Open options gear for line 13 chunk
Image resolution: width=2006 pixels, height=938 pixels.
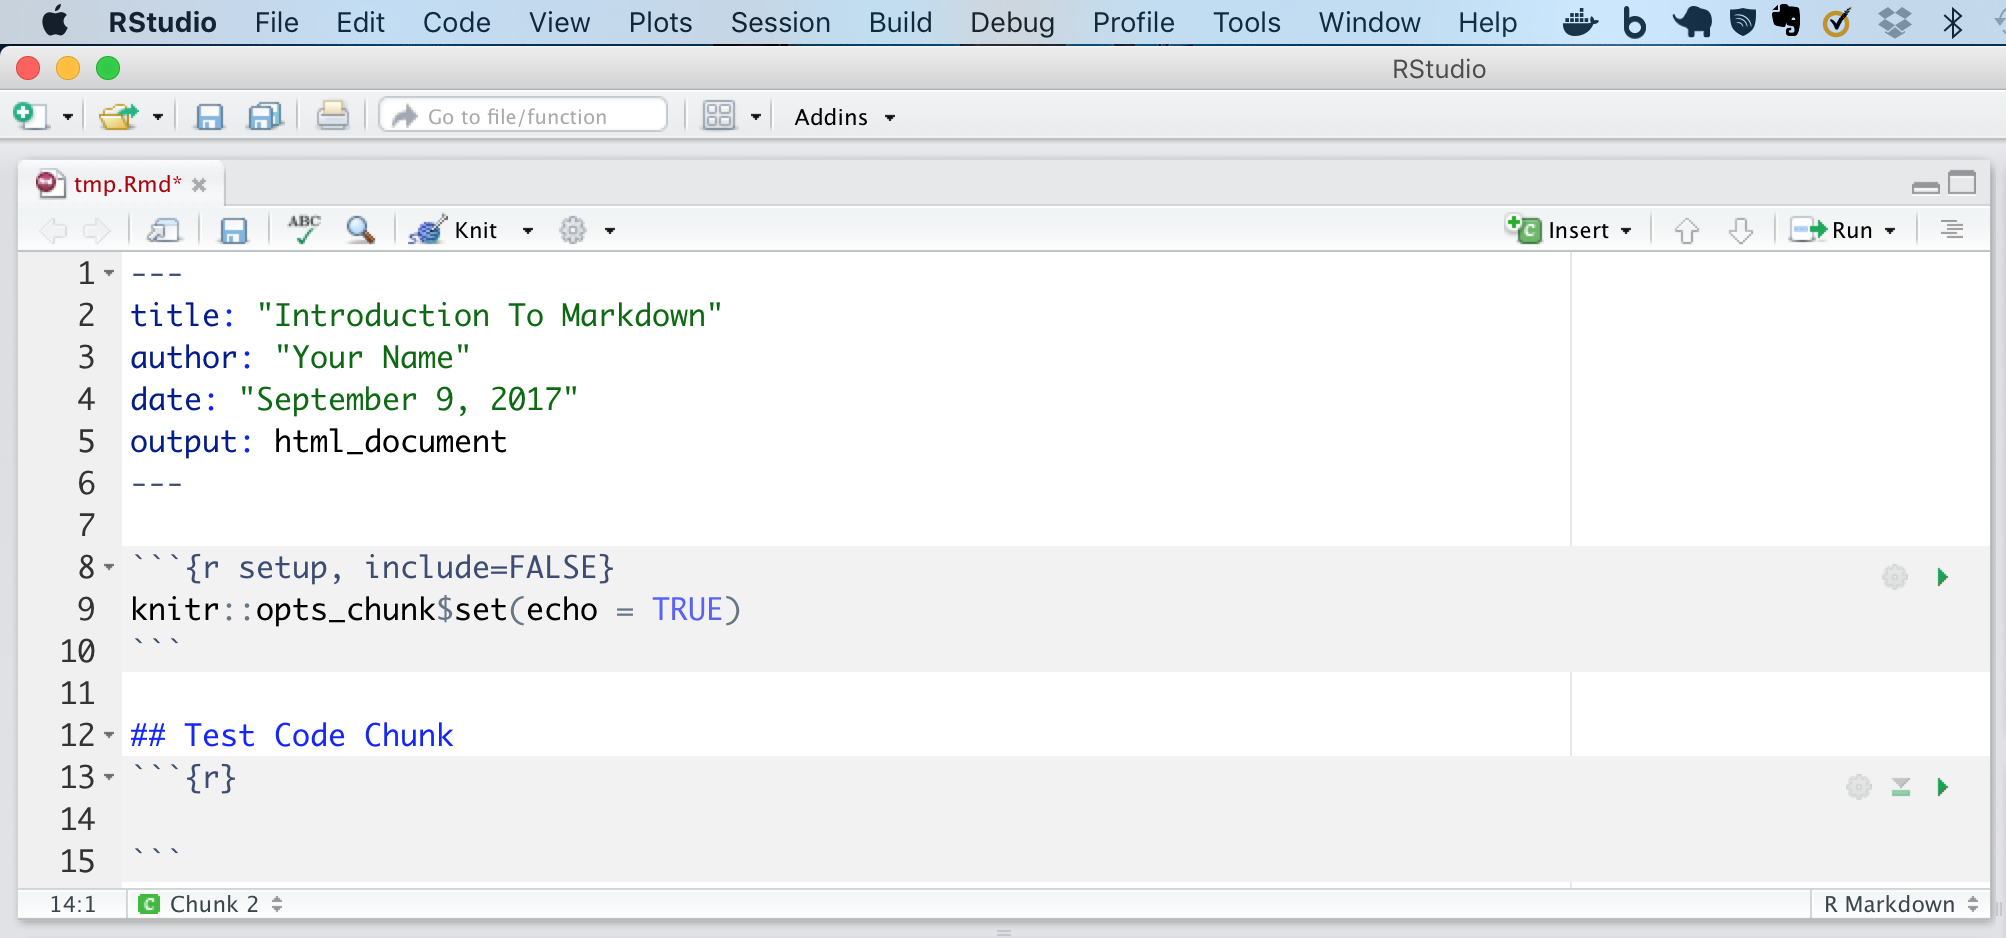(1859, 787)
